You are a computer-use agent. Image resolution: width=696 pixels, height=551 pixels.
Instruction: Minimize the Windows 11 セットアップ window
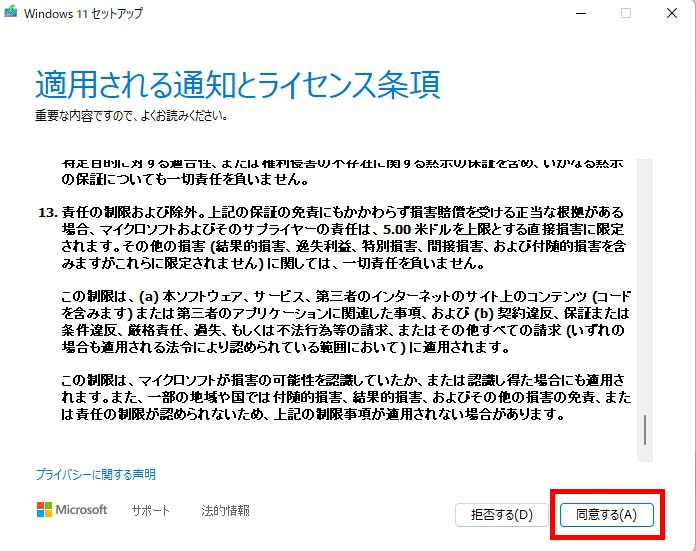pyautogui.click(x=581, y=13)
